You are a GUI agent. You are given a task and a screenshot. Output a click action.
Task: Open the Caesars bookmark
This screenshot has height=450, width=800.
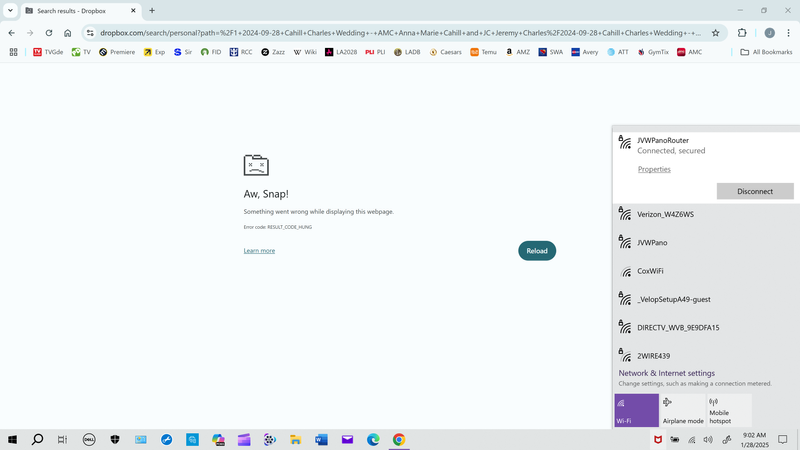point(445,52)
